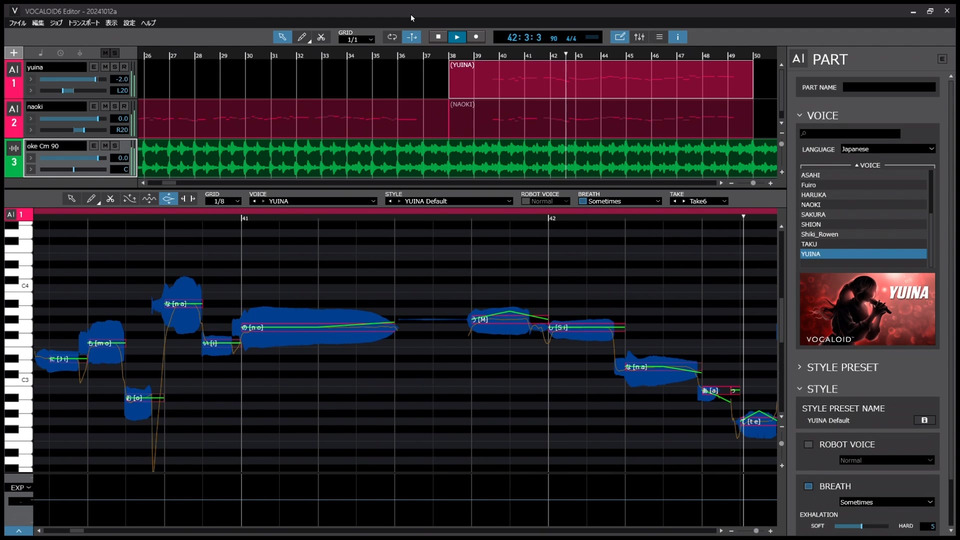Select the vibrato wave tool
960x540 pixels.
tap(149, 198)
